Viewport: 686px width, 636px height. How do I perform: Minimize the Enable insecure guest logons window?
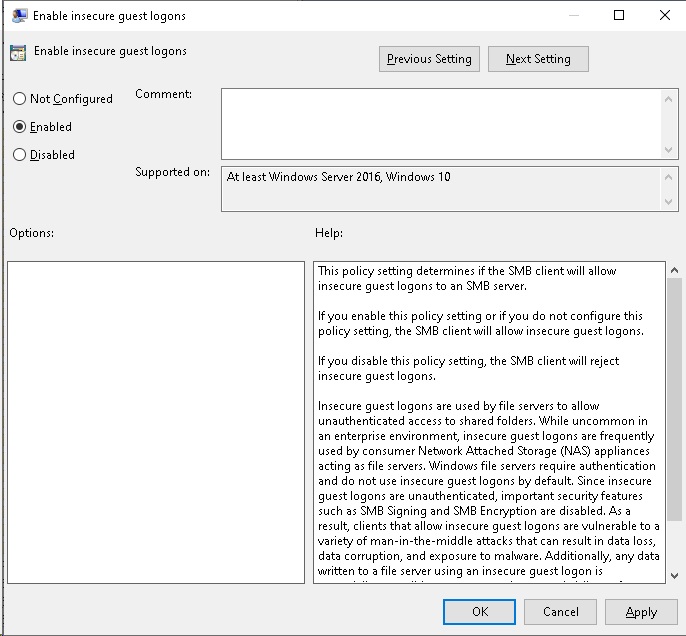coord(572,16)
